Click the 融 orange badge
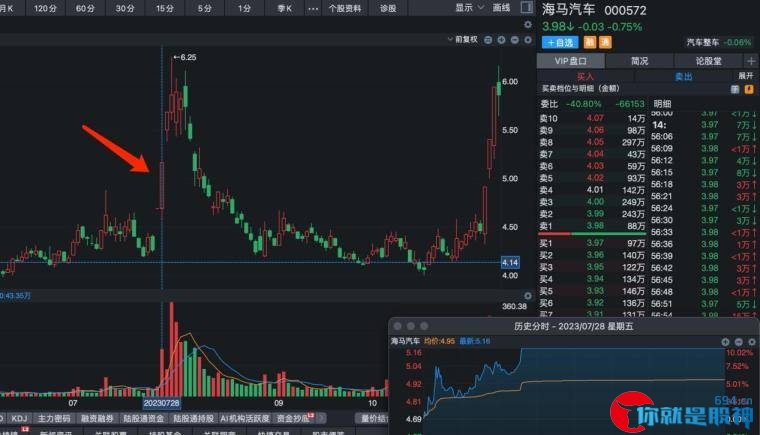 point(589,43)
